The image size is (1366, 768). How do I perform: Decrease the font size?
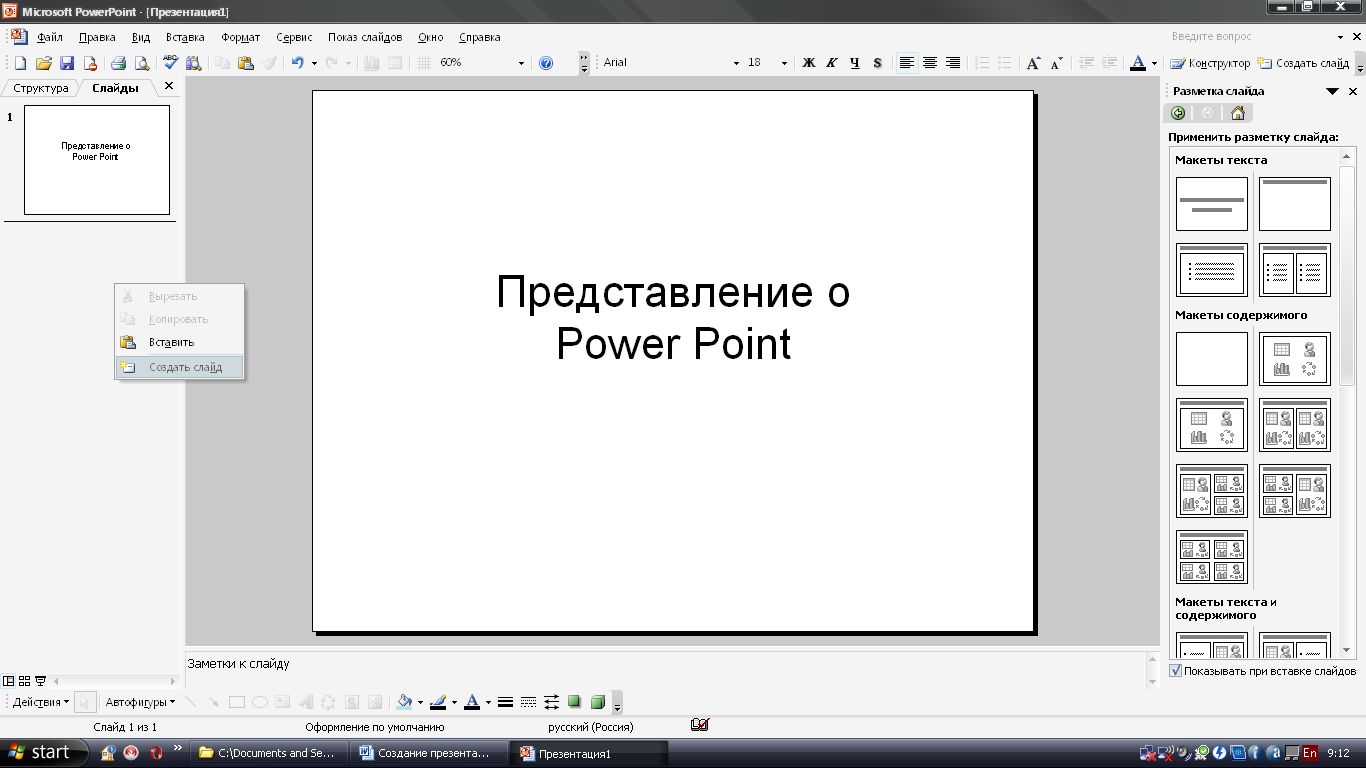point(1057,63)
